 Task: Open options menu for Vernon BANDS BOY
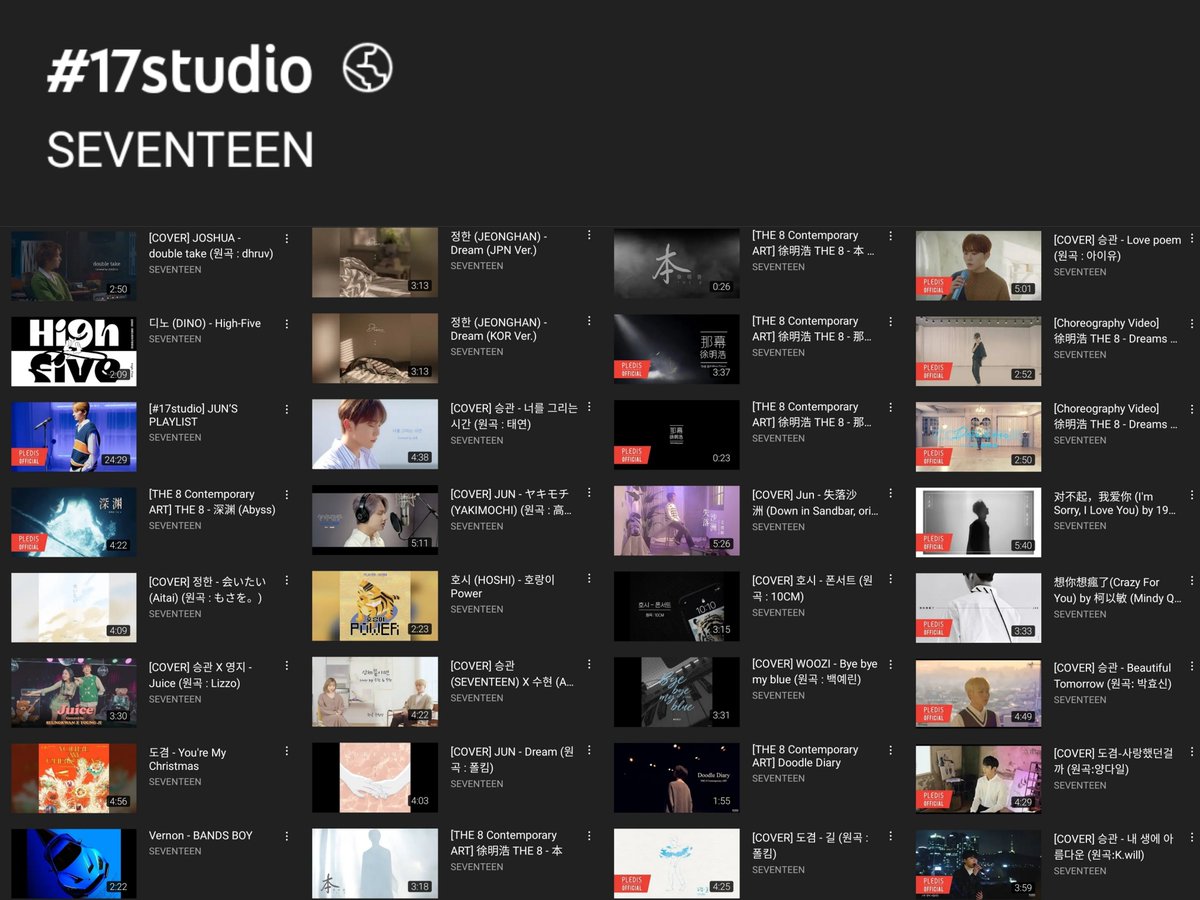(x=287, y=836)
